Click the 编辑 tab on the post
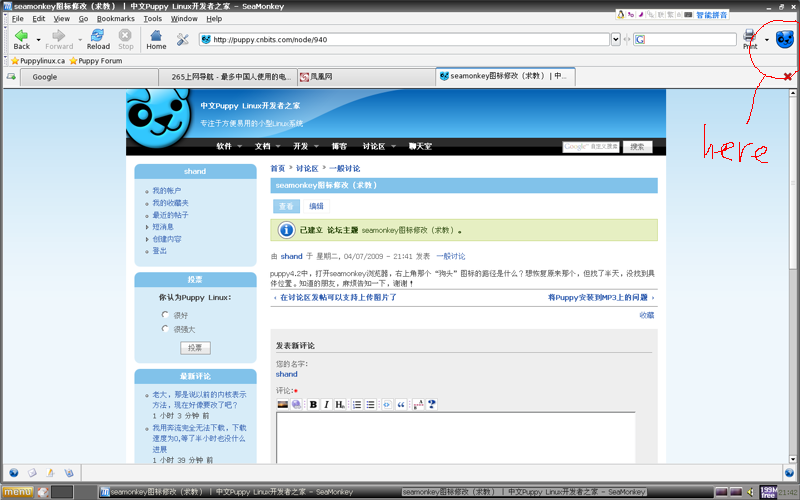Image resolution: width=800 pixels, height=500 pixels. pyautogui.click(x=316, y=206)
